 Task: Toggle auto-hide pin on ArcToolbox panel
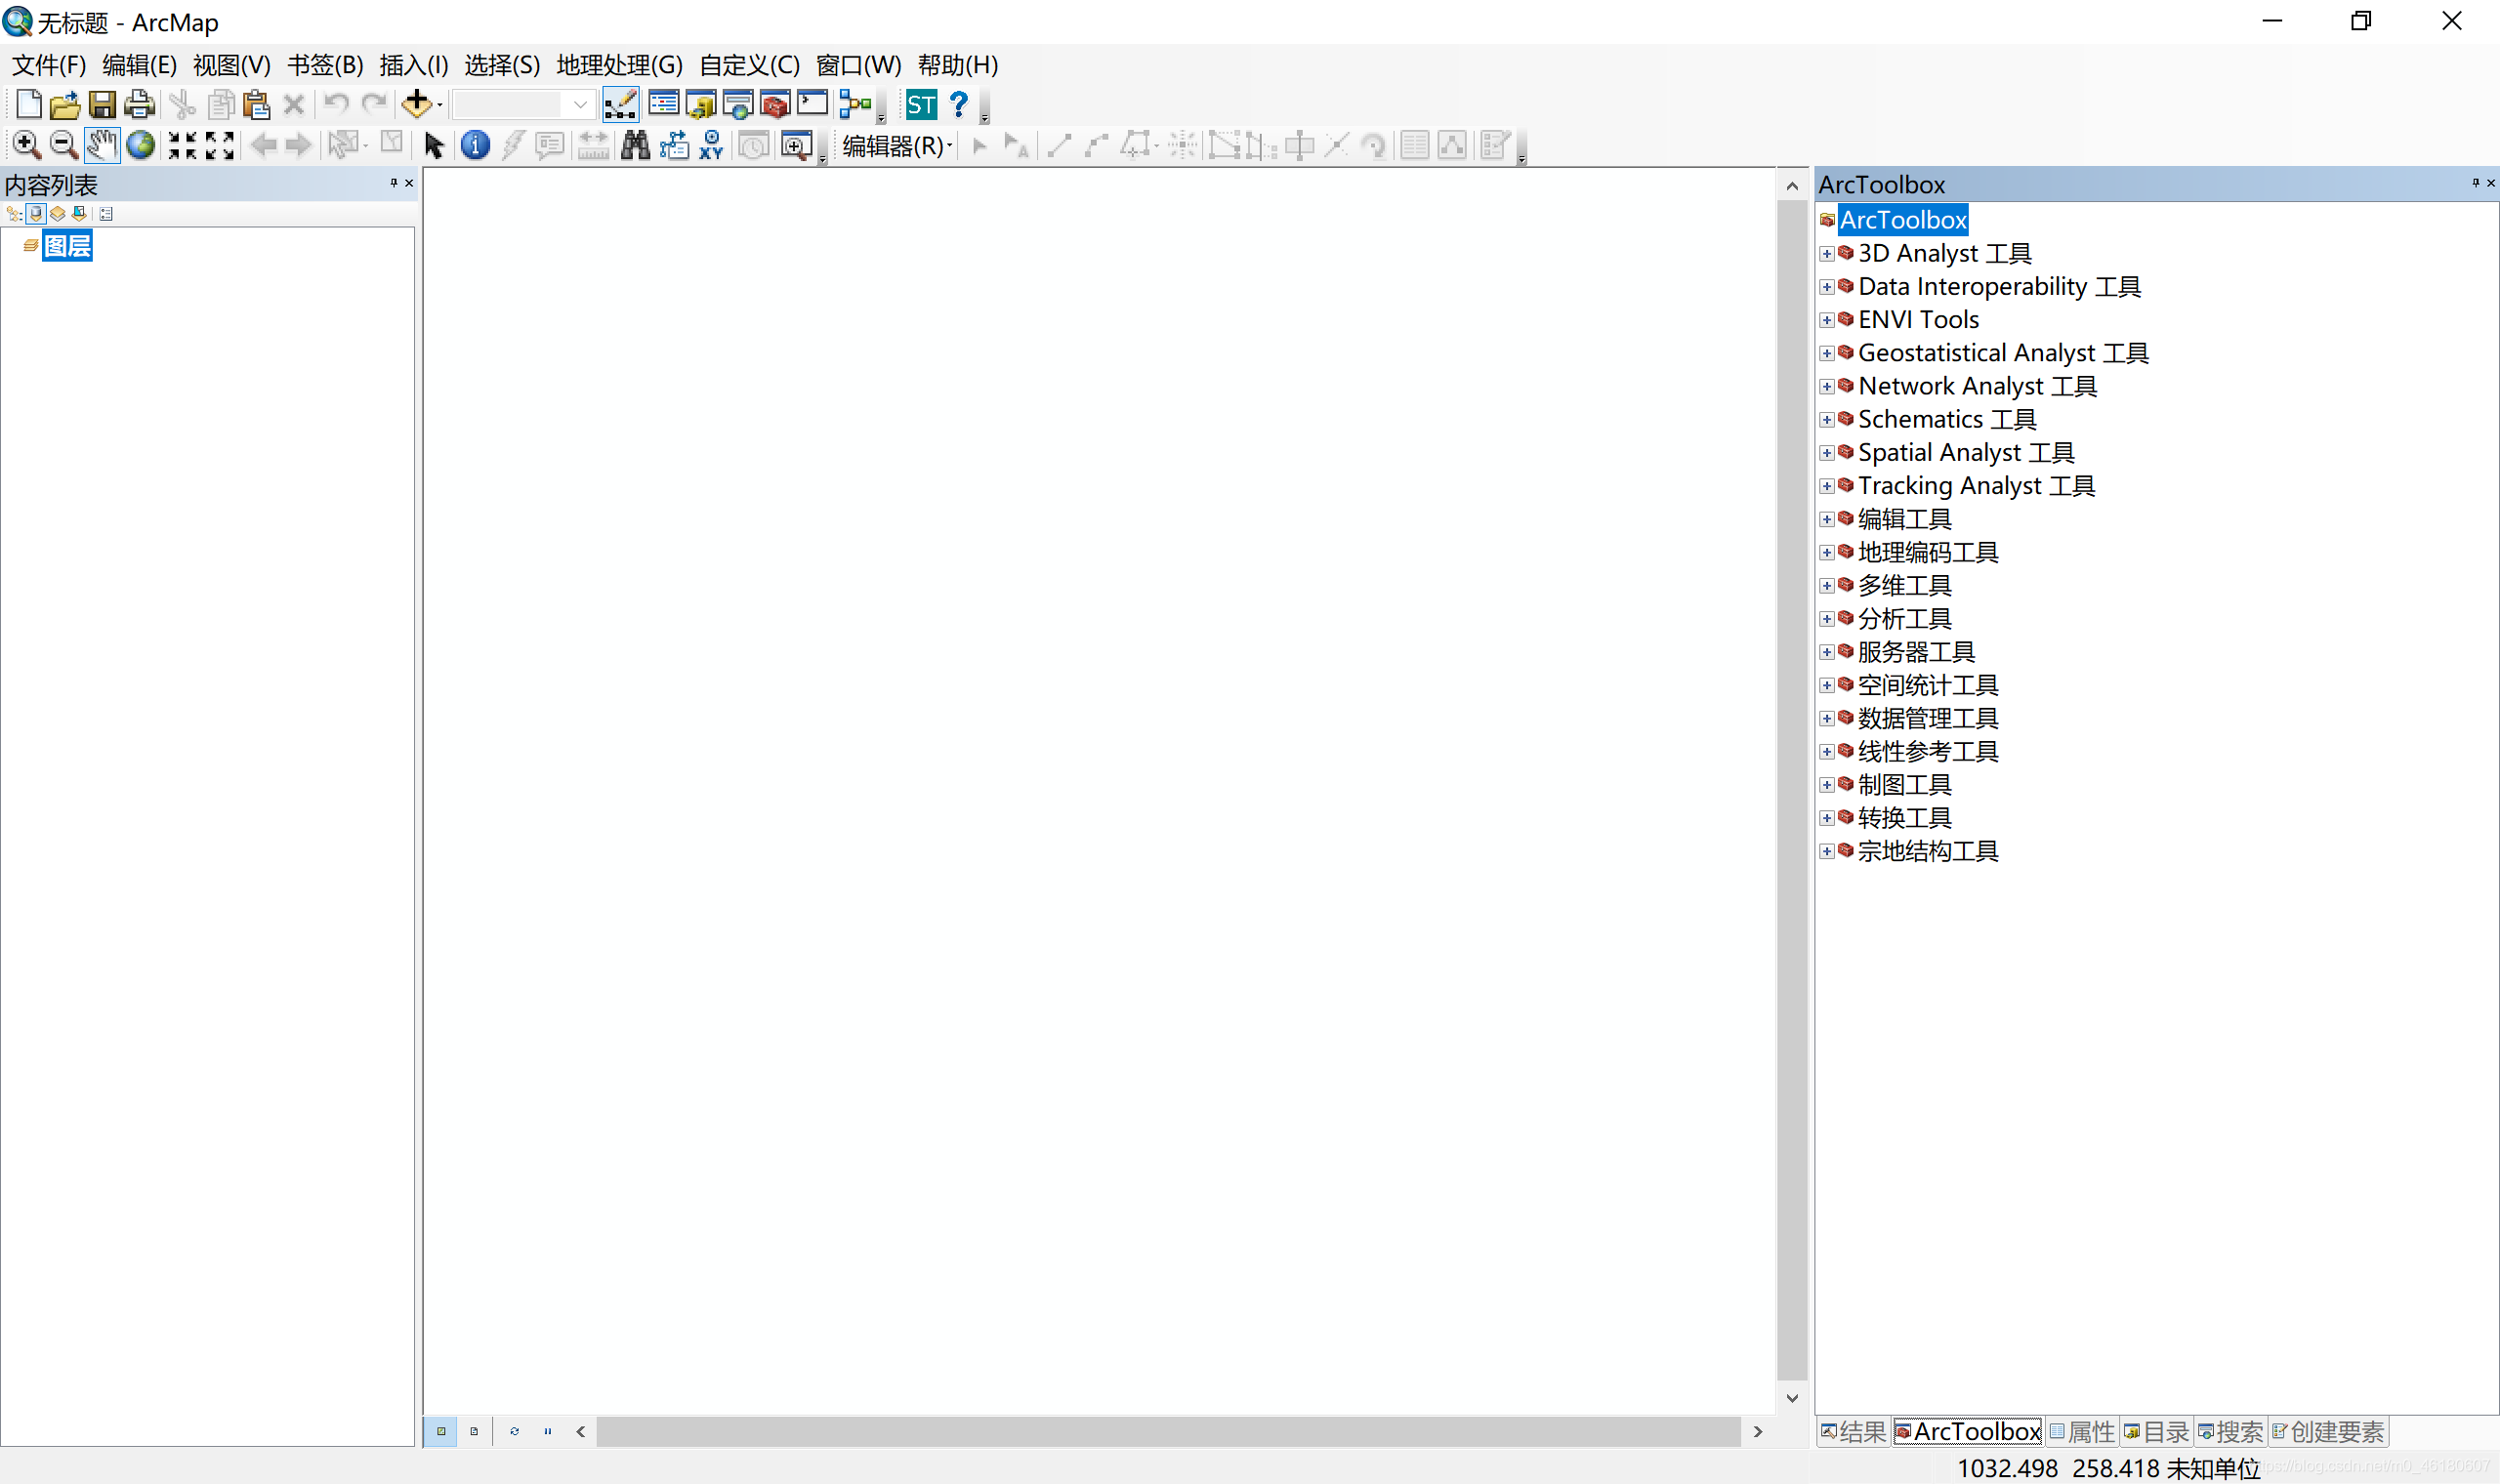click(2476, 183)
